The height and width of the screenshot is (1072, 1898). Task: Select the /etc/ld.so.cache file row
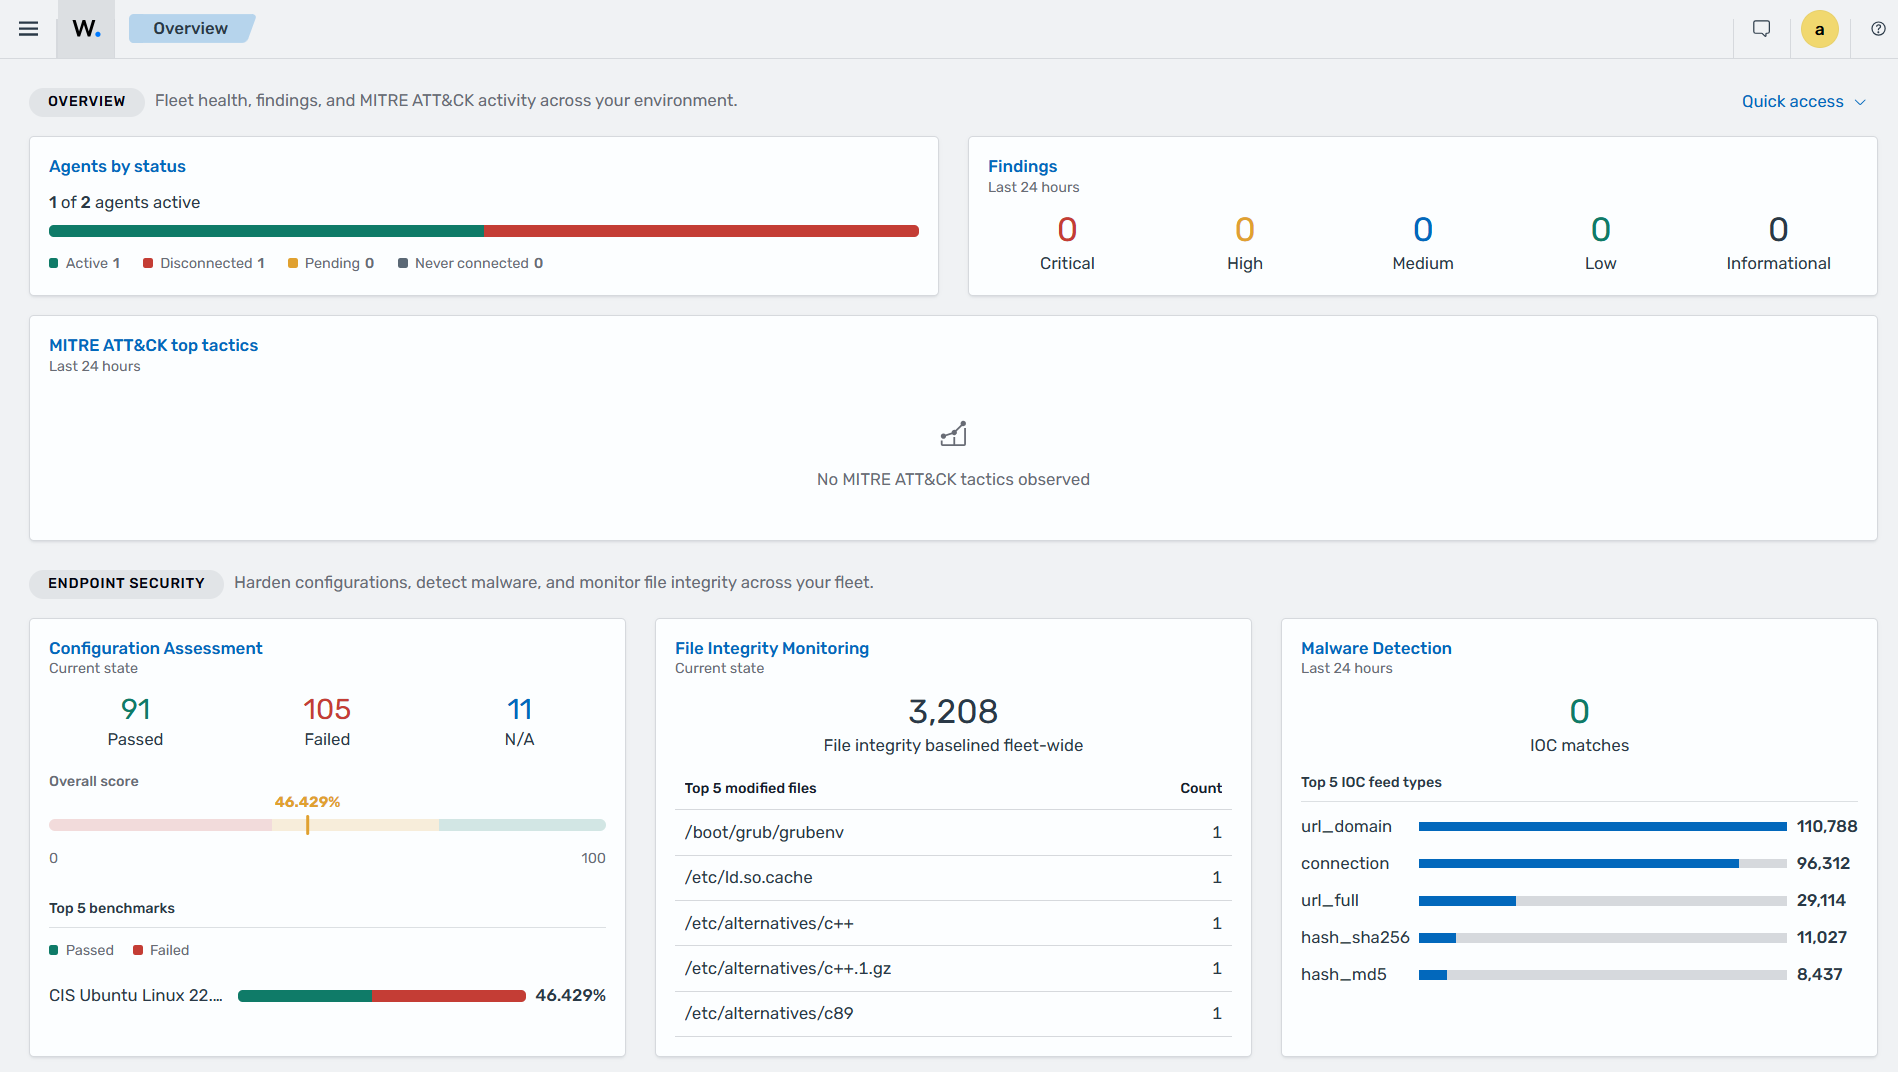(953, 877)
